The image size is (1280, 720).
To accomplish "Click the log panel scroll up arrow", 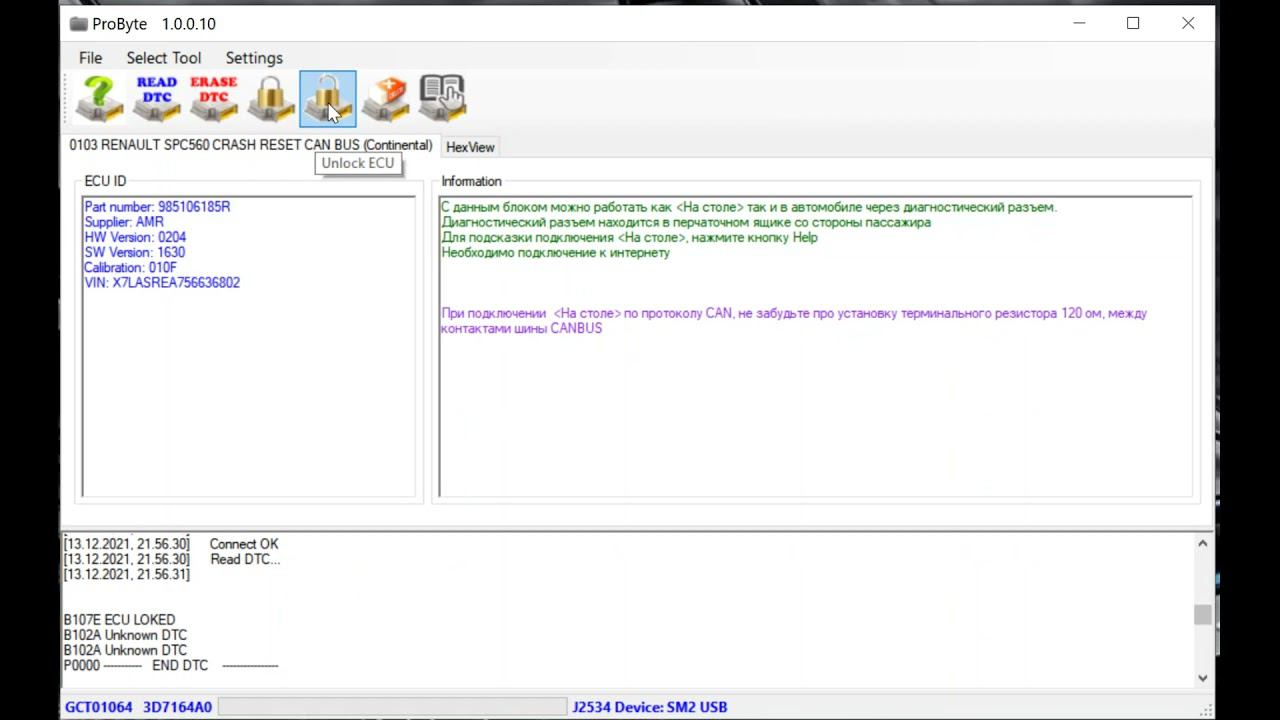I will 1202,544.
